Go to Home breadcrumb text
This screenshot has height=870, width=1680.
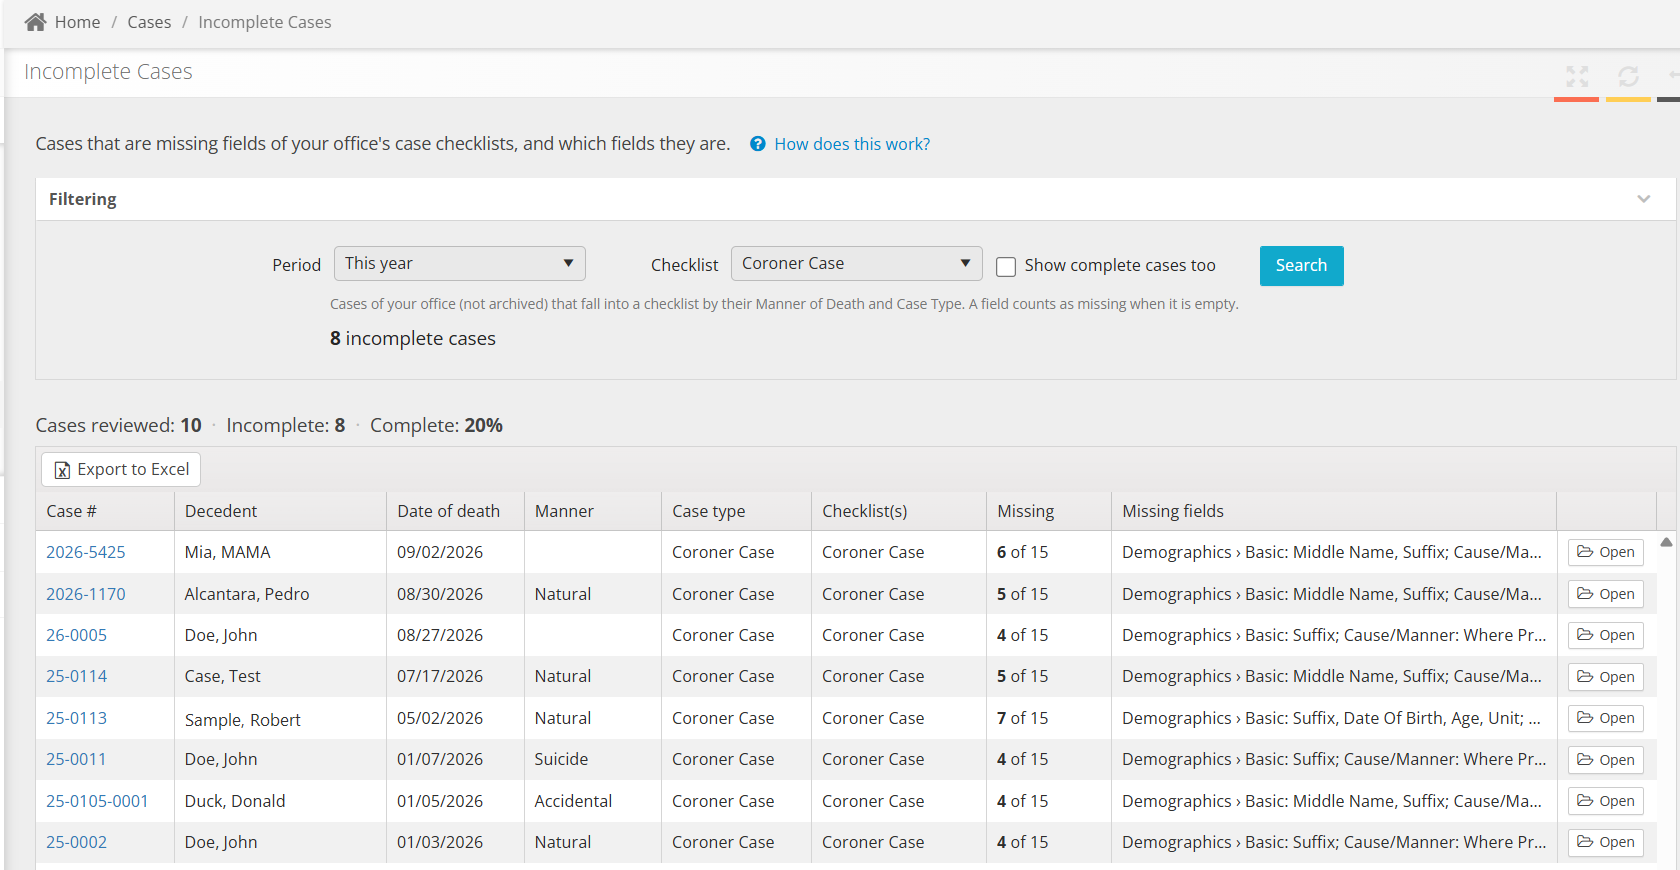pyautogui.click(x=77, y=22)
